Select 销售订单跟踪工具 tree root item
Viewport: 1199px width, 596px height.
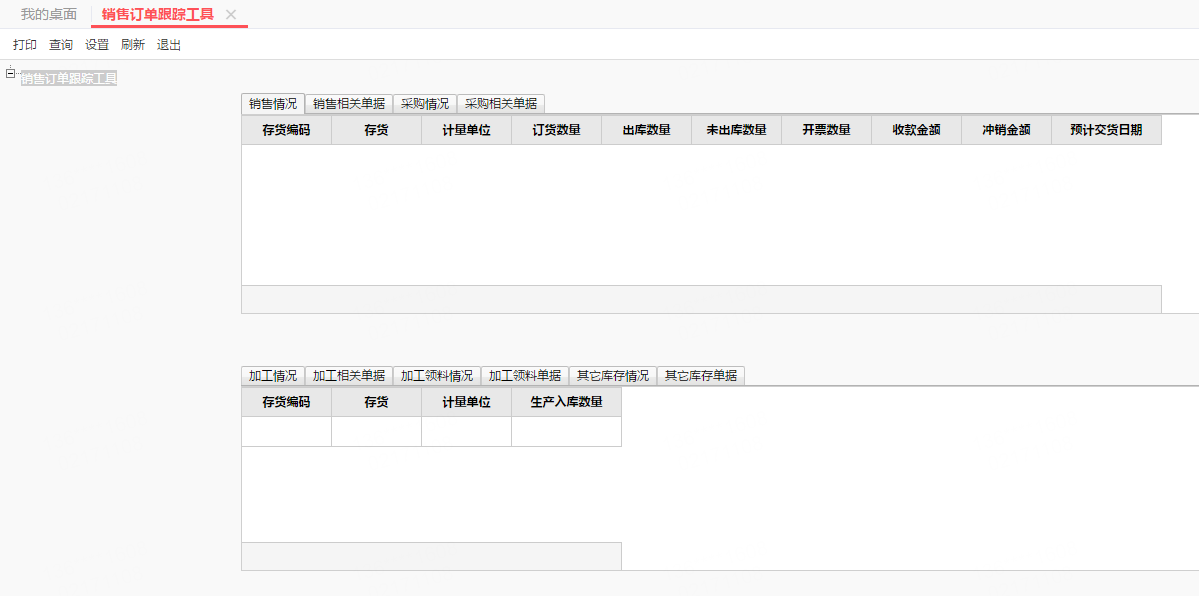coord(69,78)
